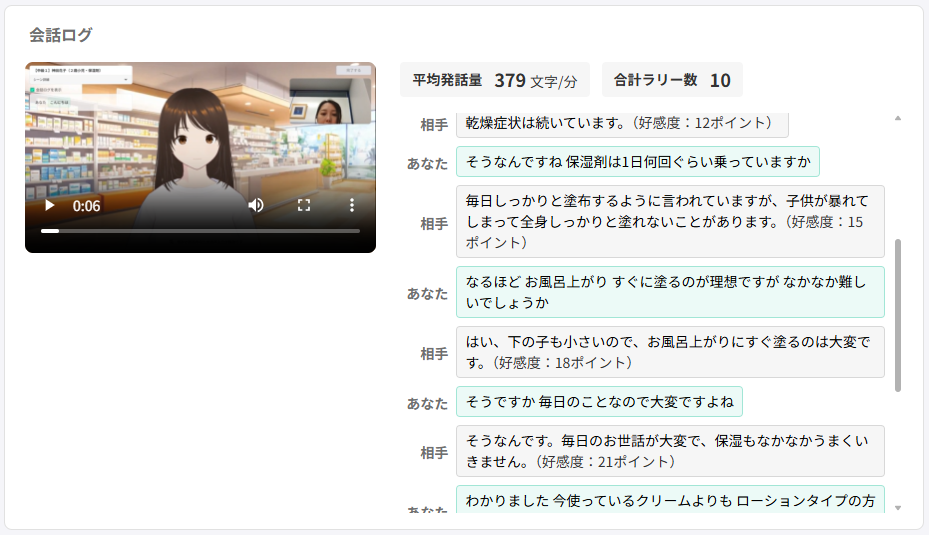Mute the video with the speaker icon
The image size is (929, 535).
(x=256, y=205)
